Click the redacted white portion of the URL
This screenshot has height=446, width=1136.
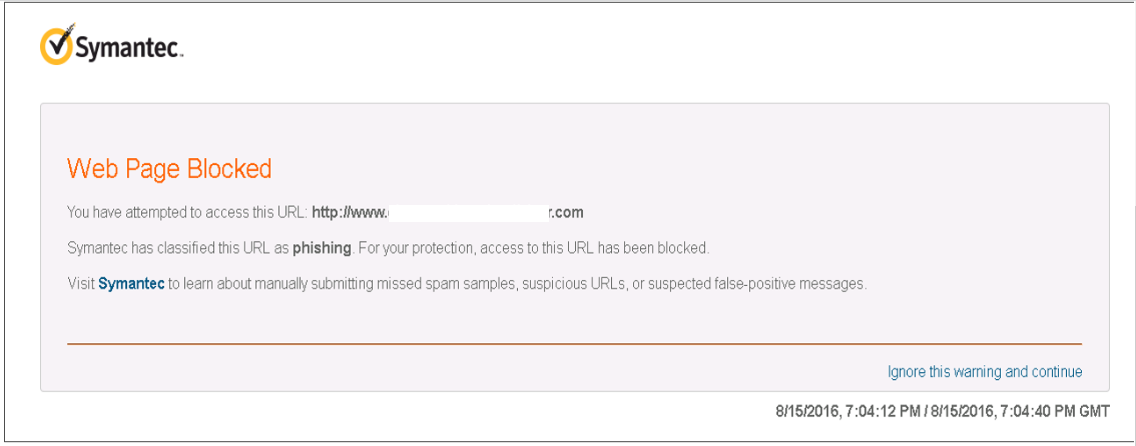tap(467, 212)
